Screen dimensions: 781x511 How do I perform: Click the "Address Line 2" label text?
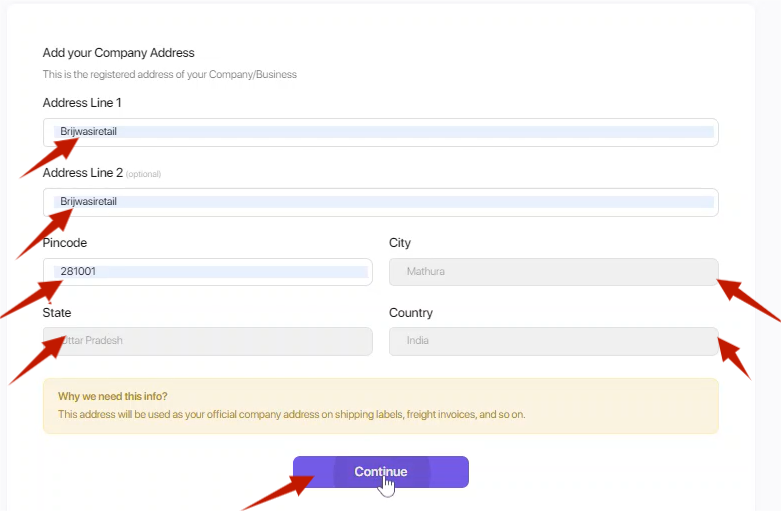click(82, 173)
